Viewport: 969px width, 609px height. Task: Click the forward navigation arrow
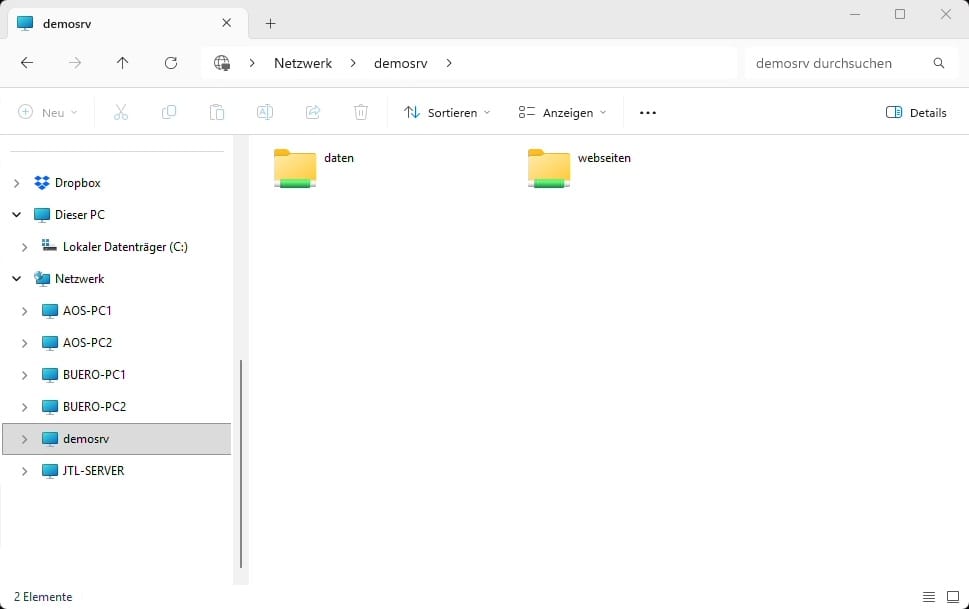click(75, 62)
